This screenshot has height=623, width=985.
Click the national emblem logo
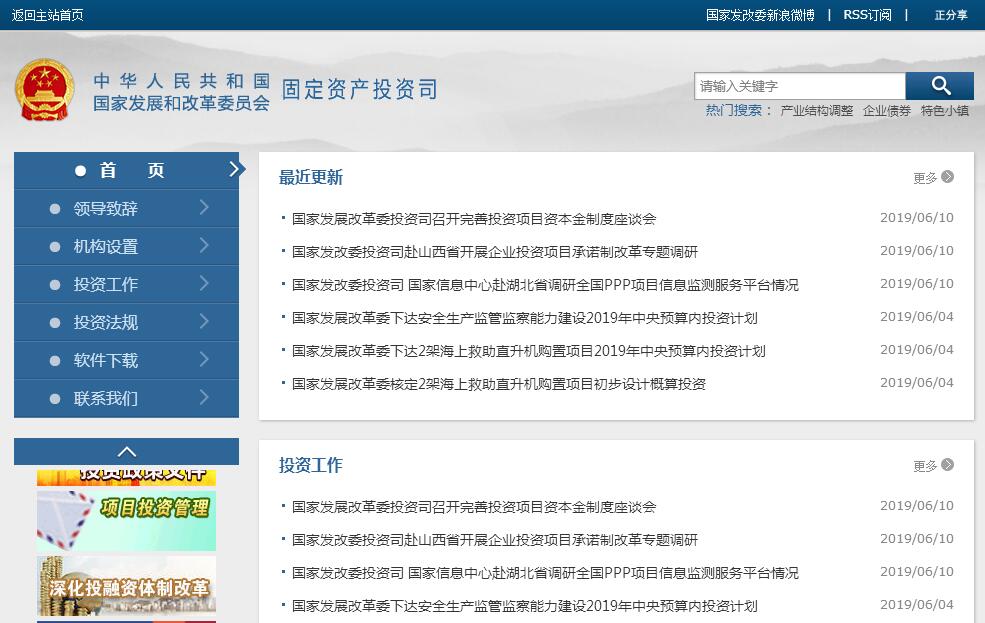44,91
